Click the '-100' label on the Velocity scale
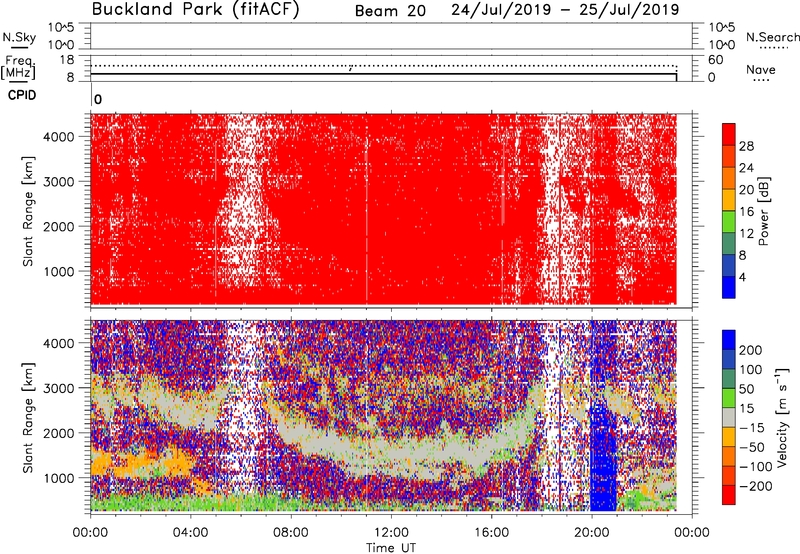 click(x=756, y=467)
